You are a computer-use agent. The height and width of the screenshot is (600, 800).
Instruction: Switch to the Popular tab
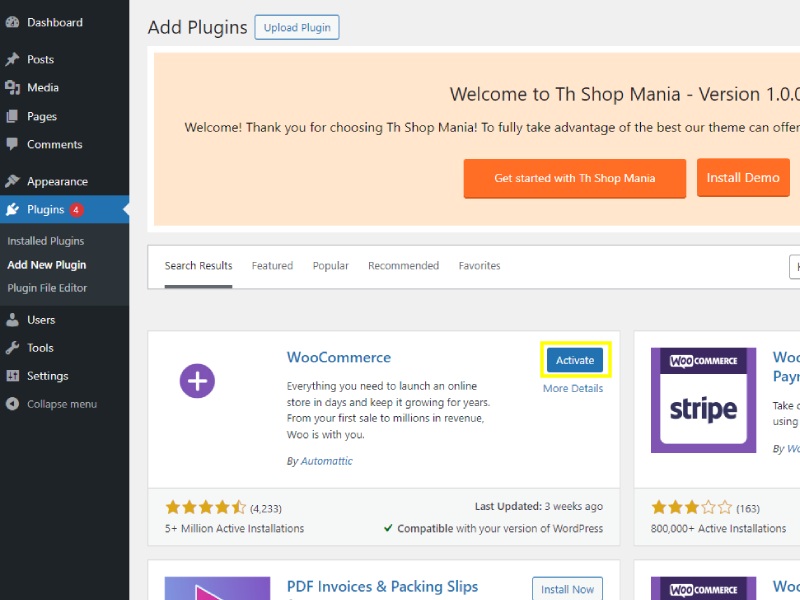click(331, 266)
